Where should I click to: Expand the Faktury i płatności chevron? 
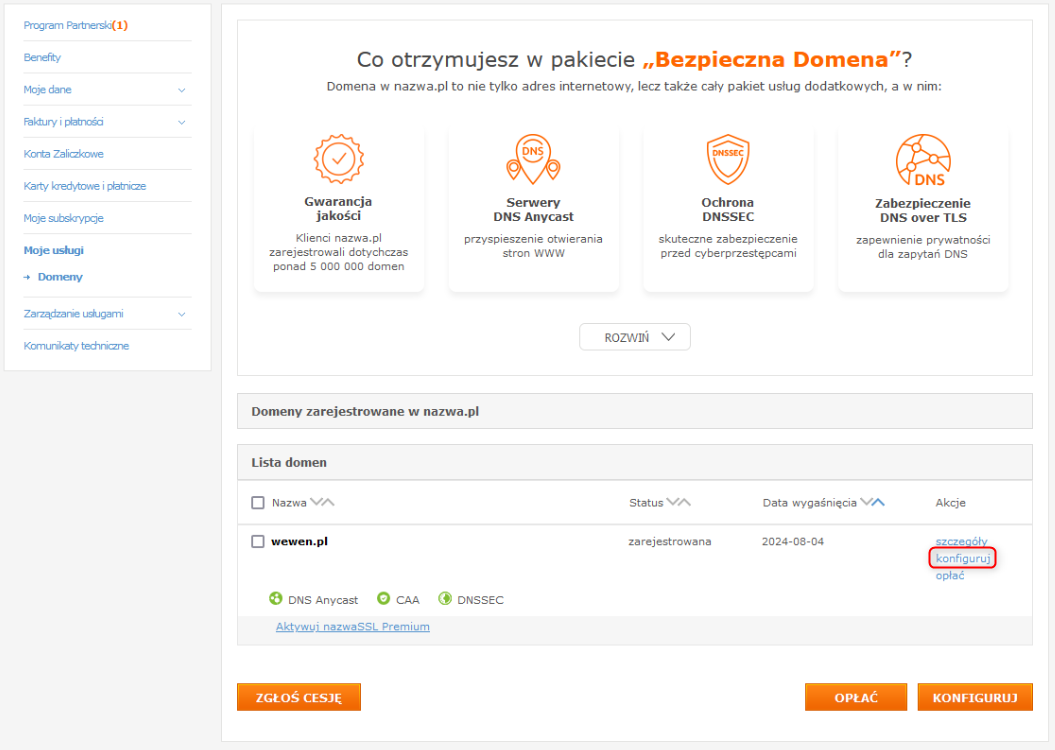(182, 122)
